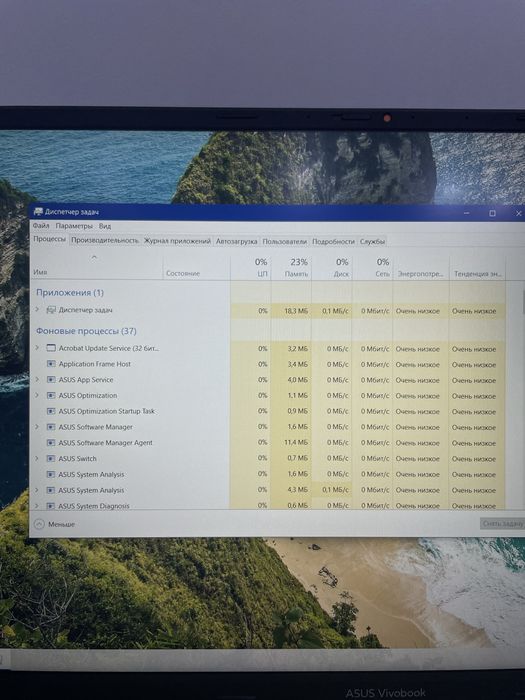Viewport: 525px width, 700px height.
Task: Click the ASUS Software Manager Agent icon
Action: coord(51,443)
